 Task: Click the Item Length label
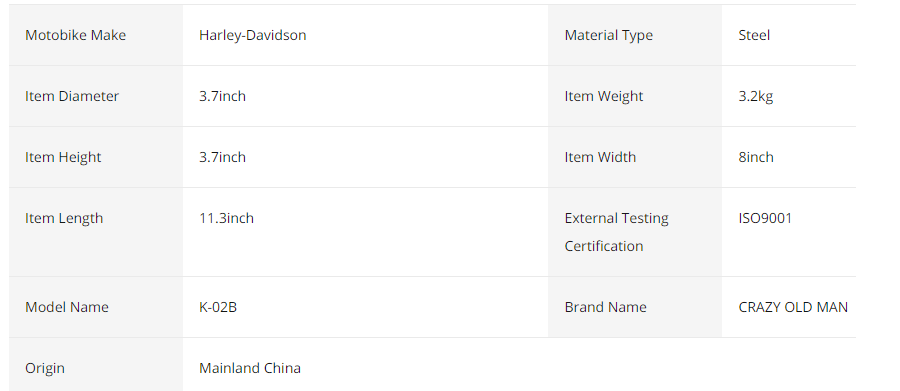pos(64,218)
